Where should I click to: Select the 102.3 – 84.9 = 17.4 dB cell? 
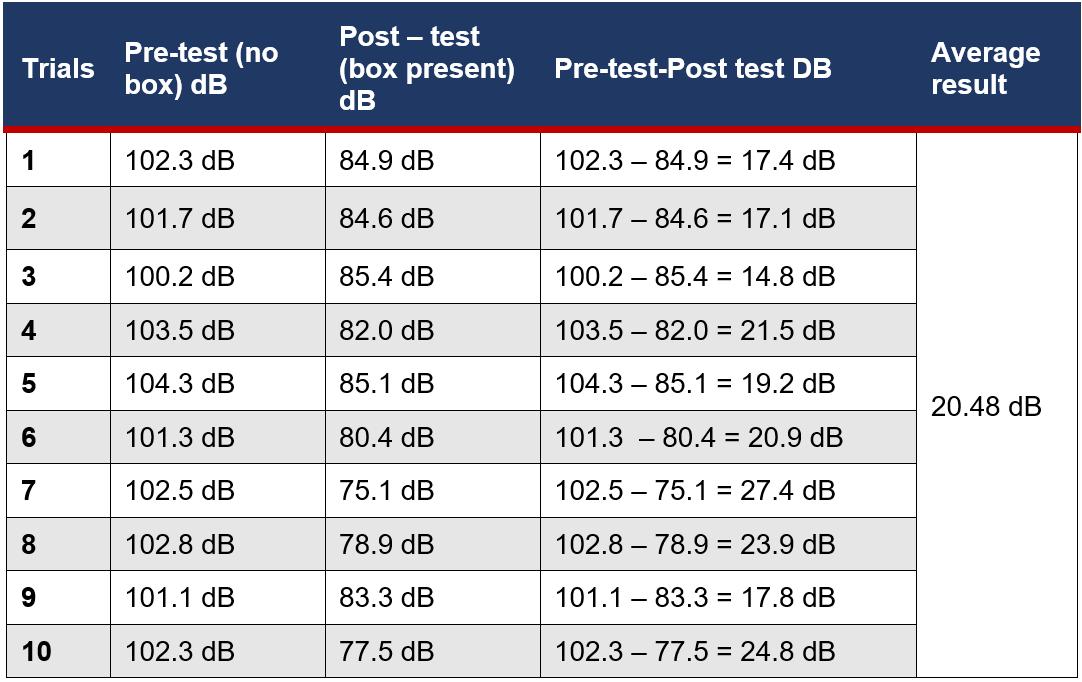[728, 160]
